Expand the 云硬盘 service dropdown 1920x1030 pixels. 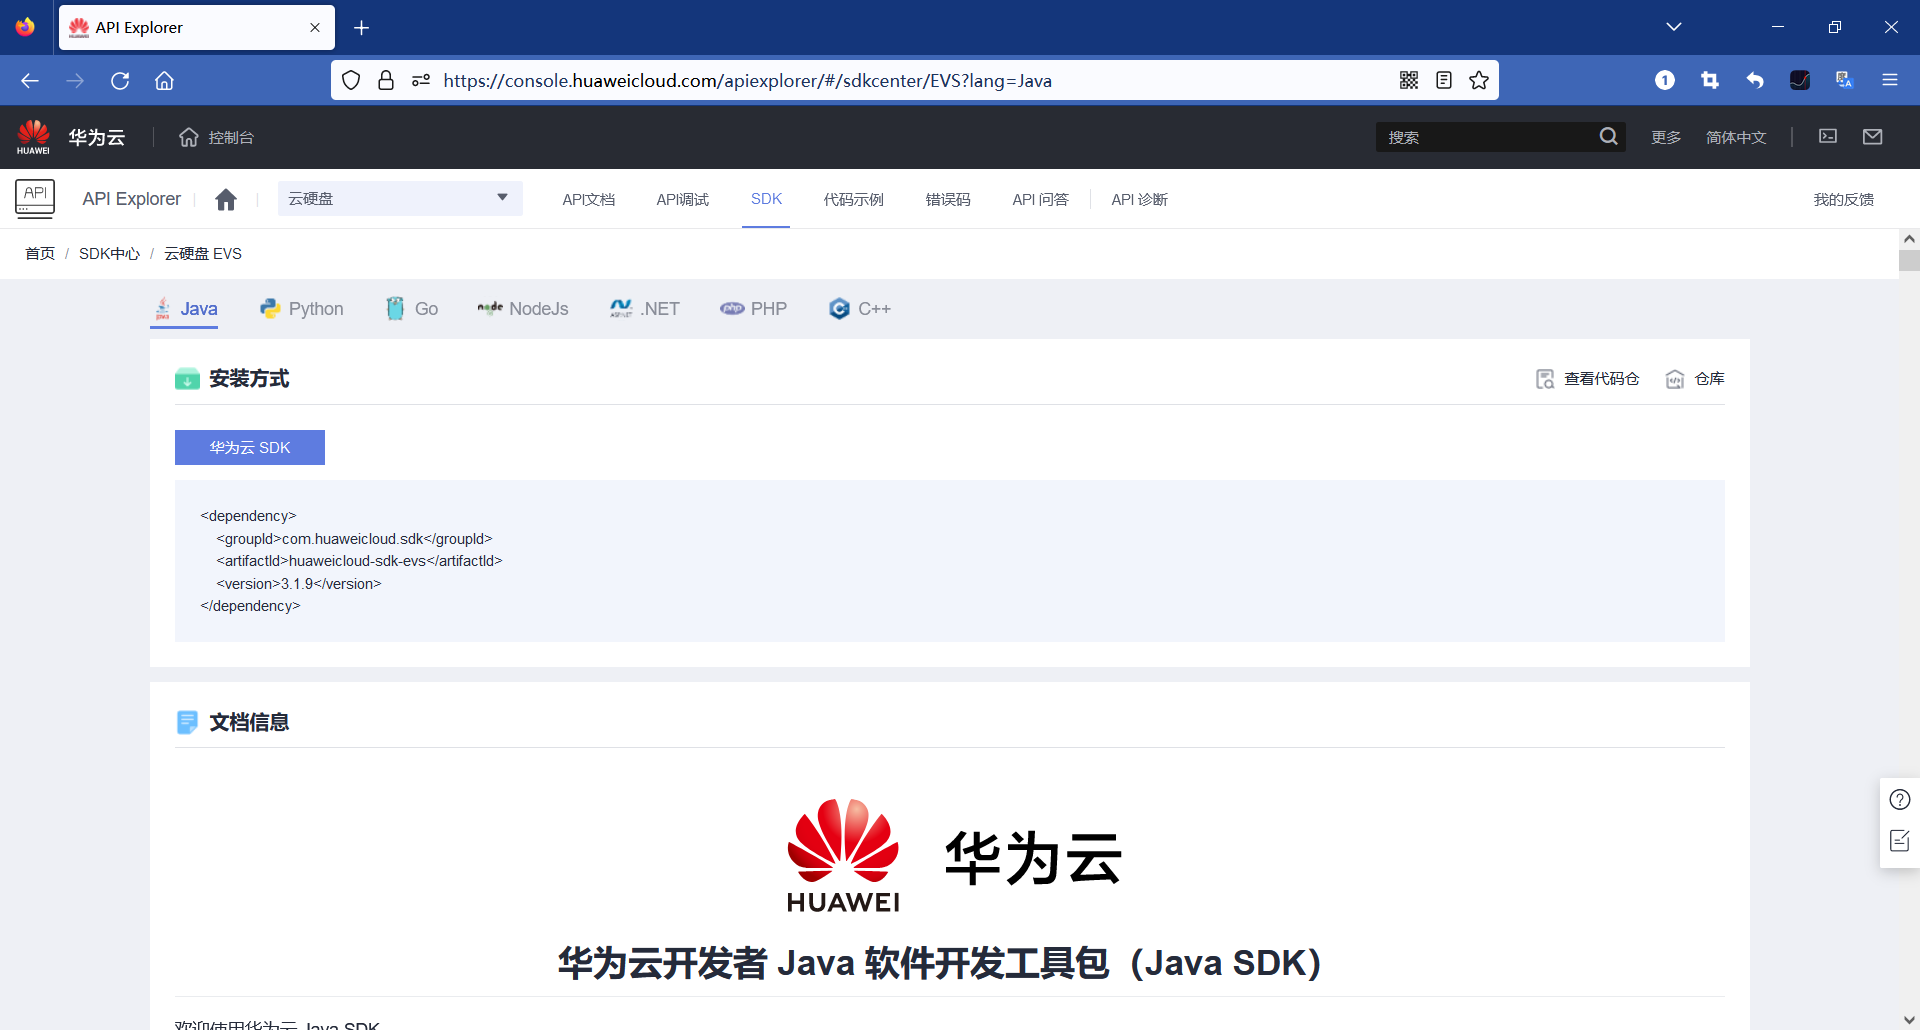[399, 198]
